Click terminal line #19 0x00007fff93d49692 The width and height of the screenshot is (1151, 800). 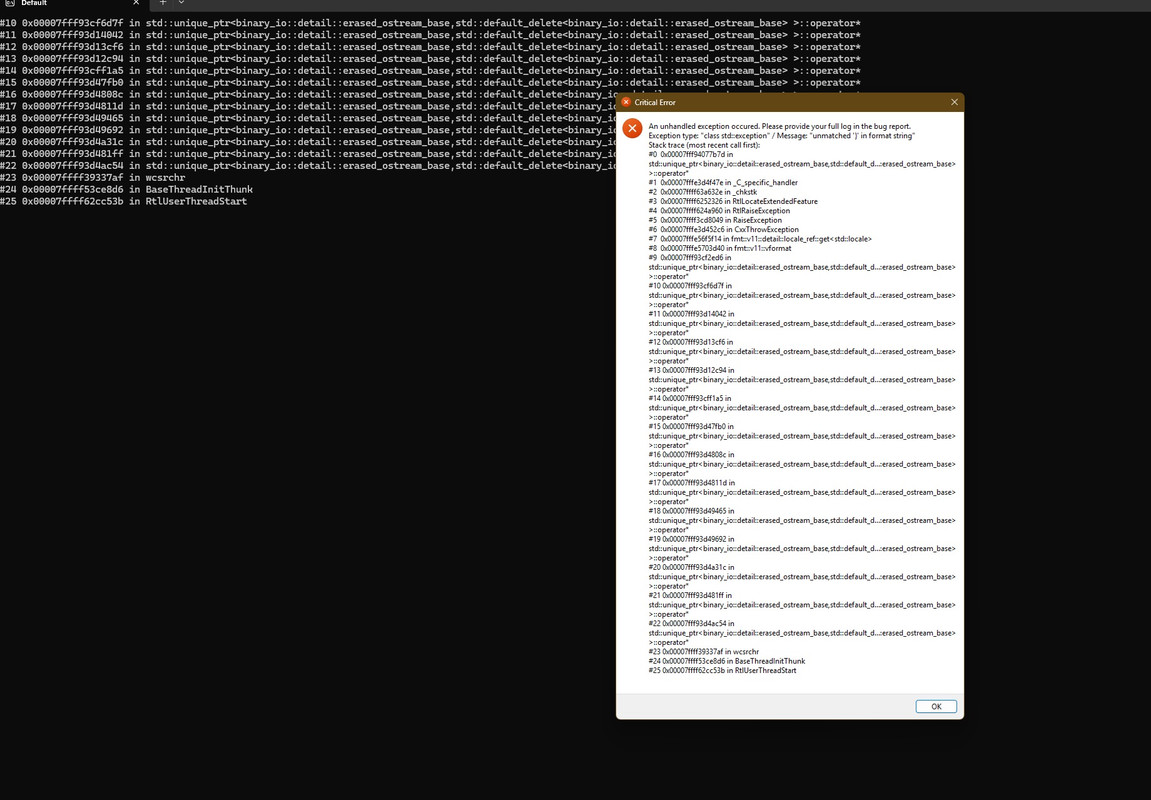point(308,130)
